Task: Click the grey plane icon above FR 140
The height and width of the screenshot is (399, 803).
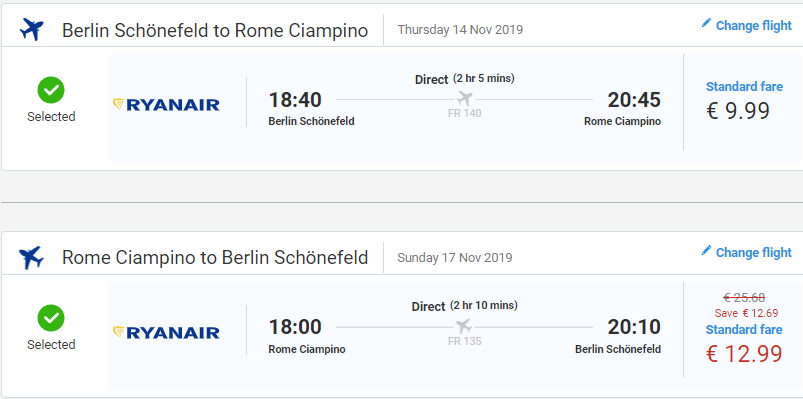Action: tap(464, 98)
